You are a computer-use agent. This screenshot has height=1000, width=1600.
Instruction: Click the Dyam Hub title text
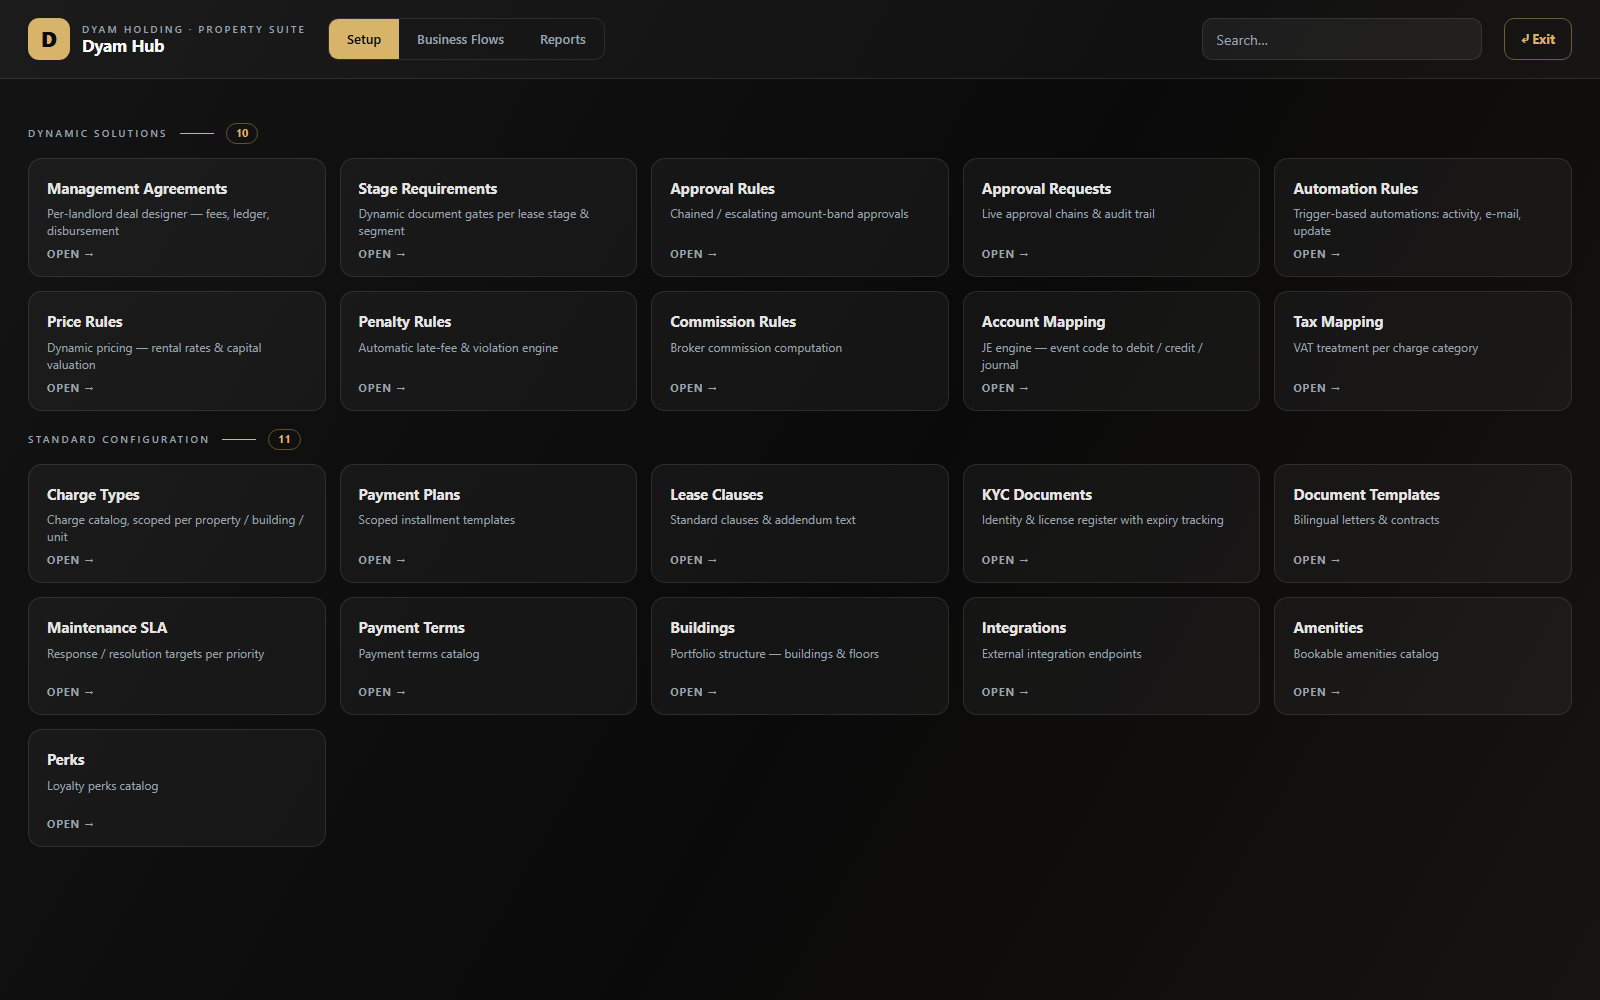pos(123,46)
